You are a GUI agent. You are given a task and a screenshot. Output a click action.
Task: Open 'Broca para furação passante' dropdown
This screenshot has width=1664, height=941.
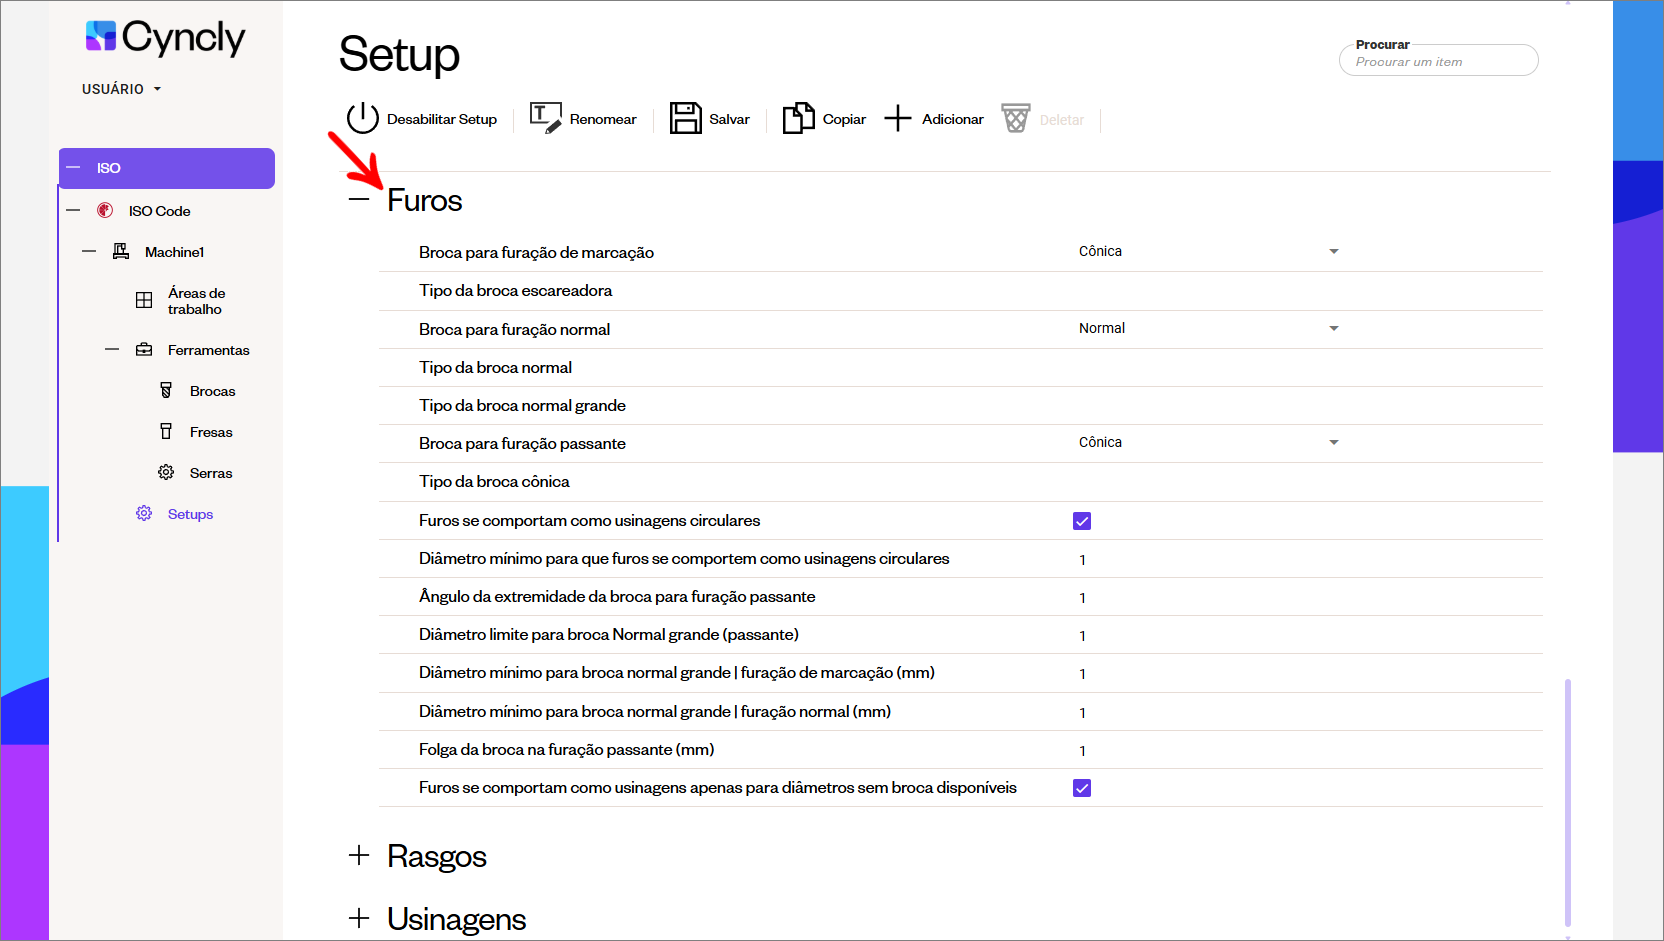coord(1208,442)
